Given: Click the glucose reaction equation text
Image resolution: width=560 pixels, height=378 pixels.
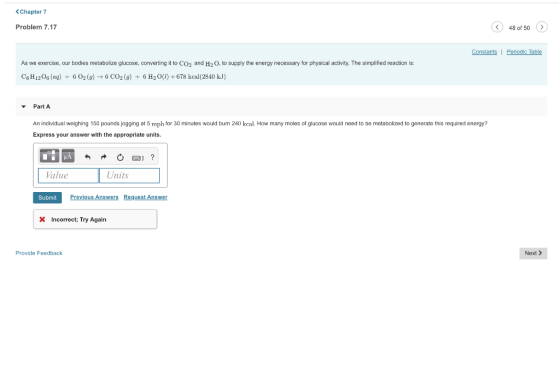Looking at the screenshot, I should tap(123, 77).
